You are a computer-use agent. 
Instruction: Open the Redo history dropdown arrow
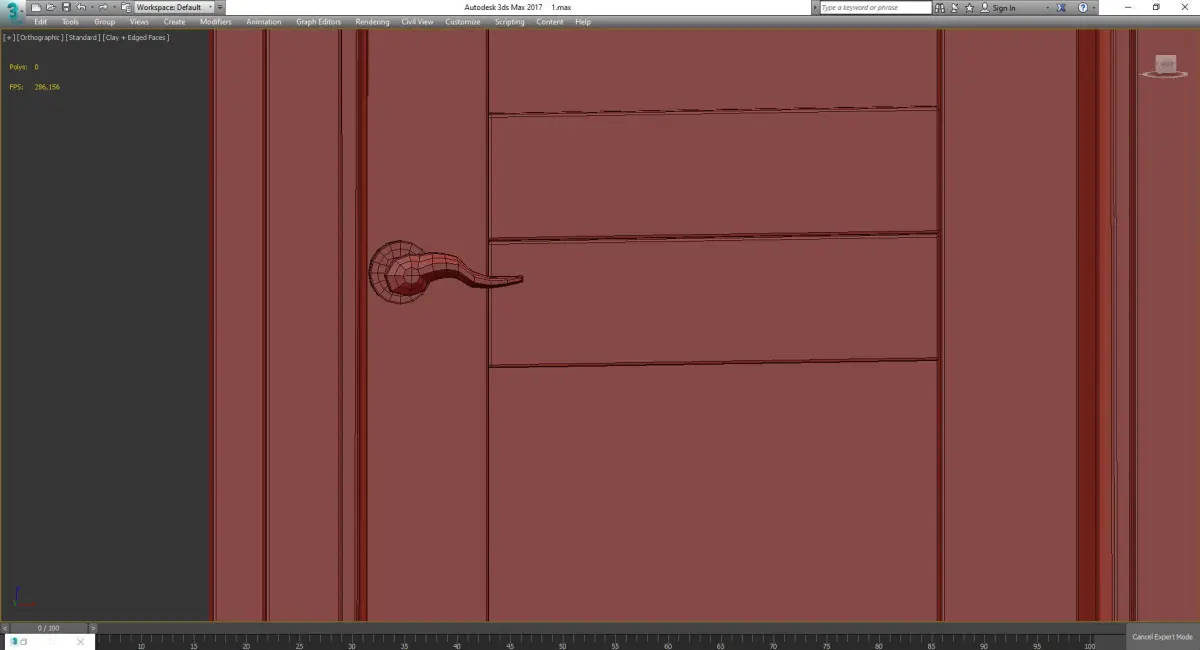pyautogui.click(x=114, y=7)
